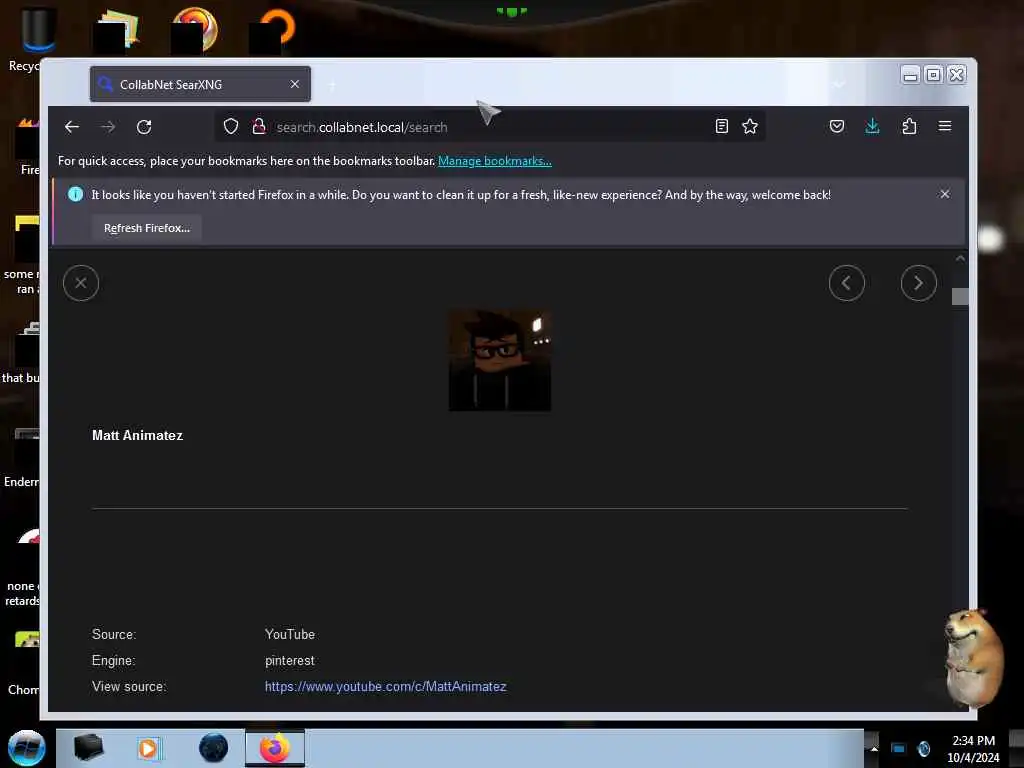This screenshot has height=768, width=1024.
Task: Click the YouTube source value
Action: click(x=290, y=634)
